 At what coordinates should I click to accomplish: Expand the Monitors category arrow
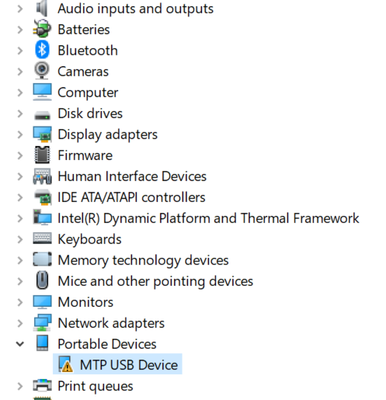(20, 302)
